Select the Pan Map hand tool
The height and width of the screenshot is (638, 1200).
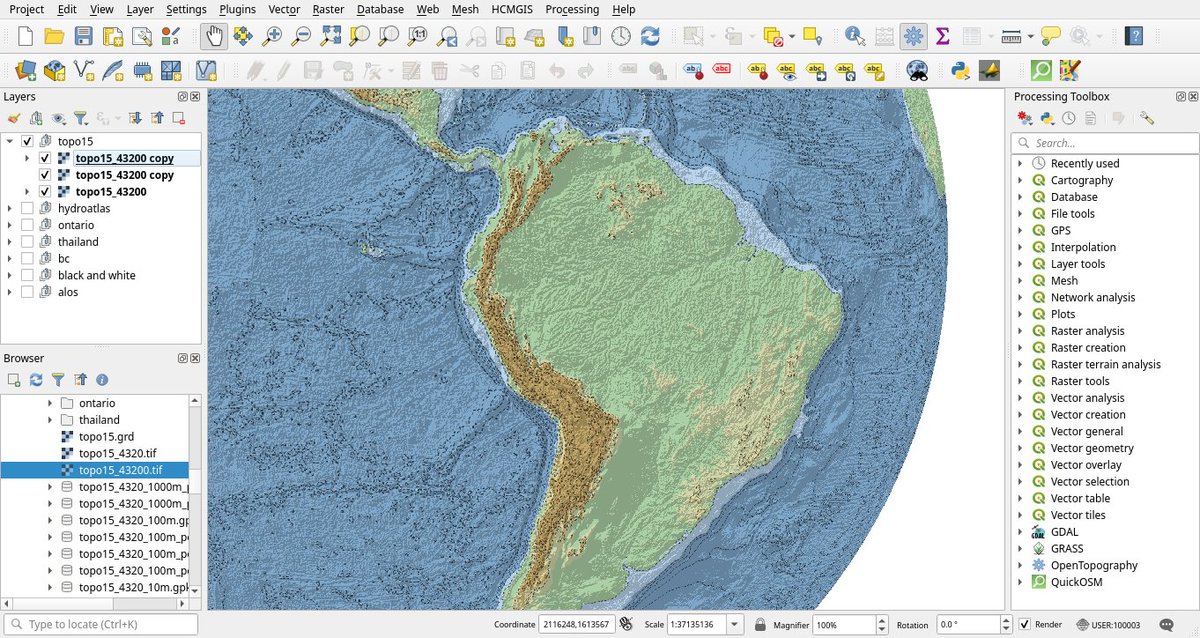pos(213,36)
